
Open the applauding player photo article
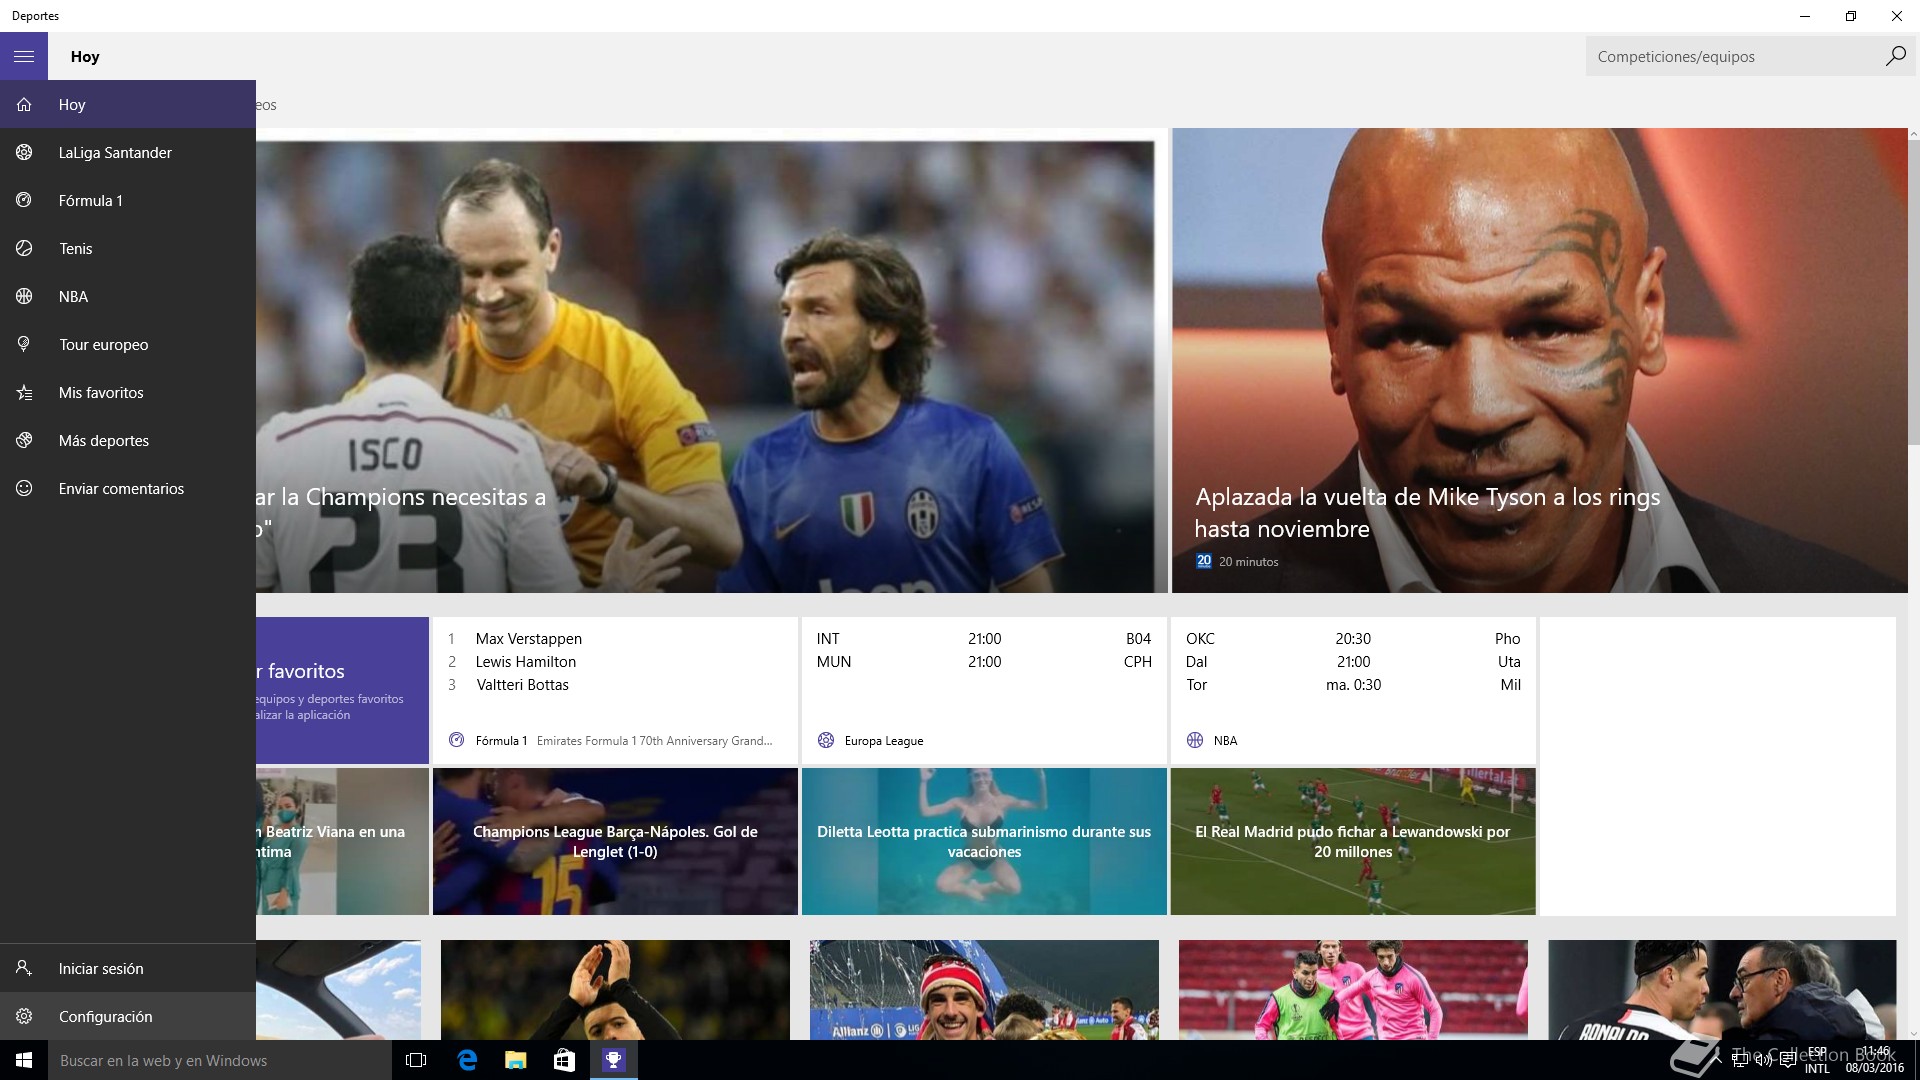click(x=615, y=990)
